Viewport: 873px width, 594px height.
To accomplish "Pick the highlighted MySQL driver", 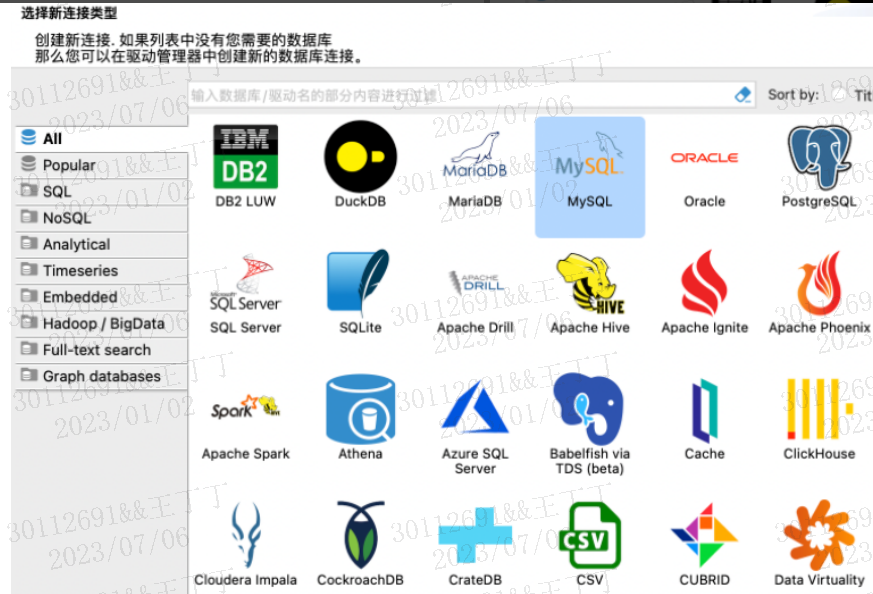I will (590, 177).
